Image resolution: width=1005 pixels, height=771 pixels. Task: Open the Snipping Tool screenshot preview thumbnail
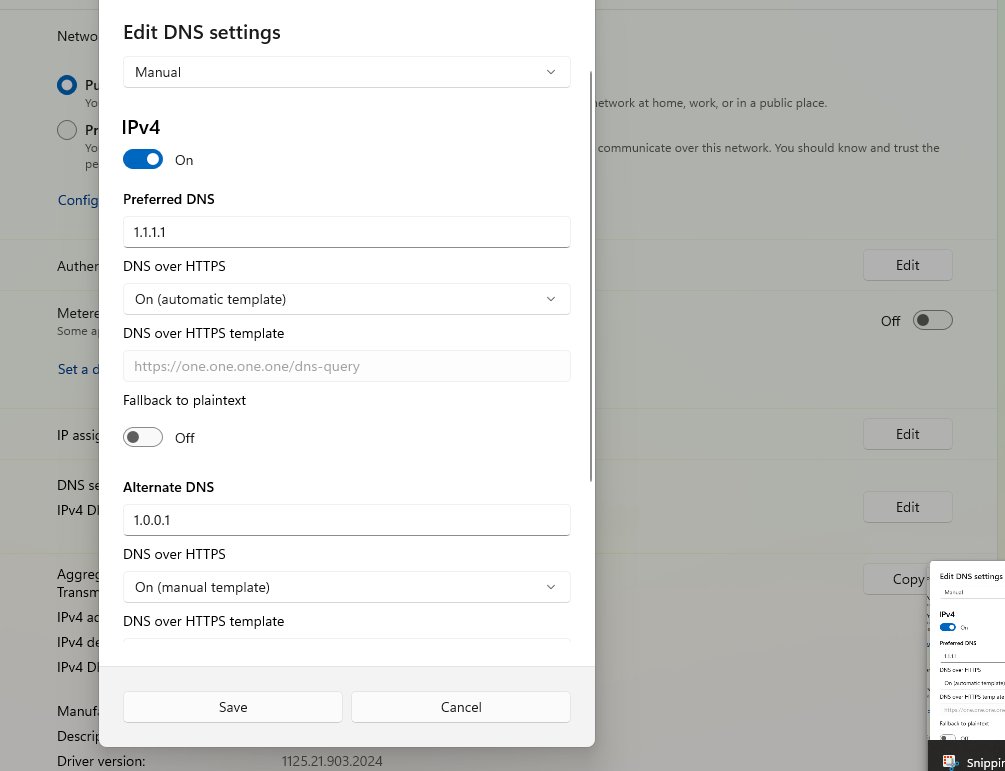pos(967,651)
